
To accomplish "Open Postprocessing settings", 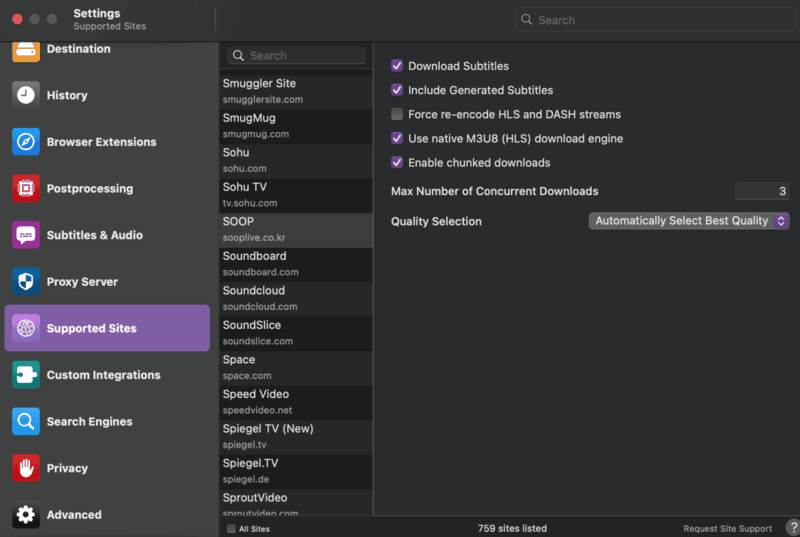I will 90,189.
